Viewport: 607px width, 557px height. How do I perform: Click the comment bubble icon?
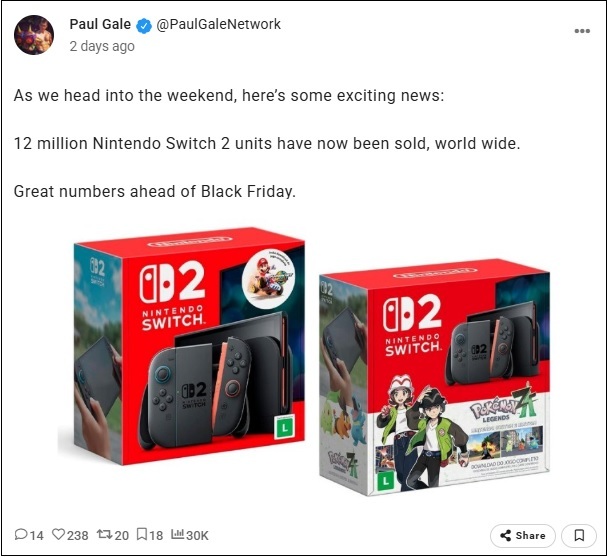(x=21, y=535)
